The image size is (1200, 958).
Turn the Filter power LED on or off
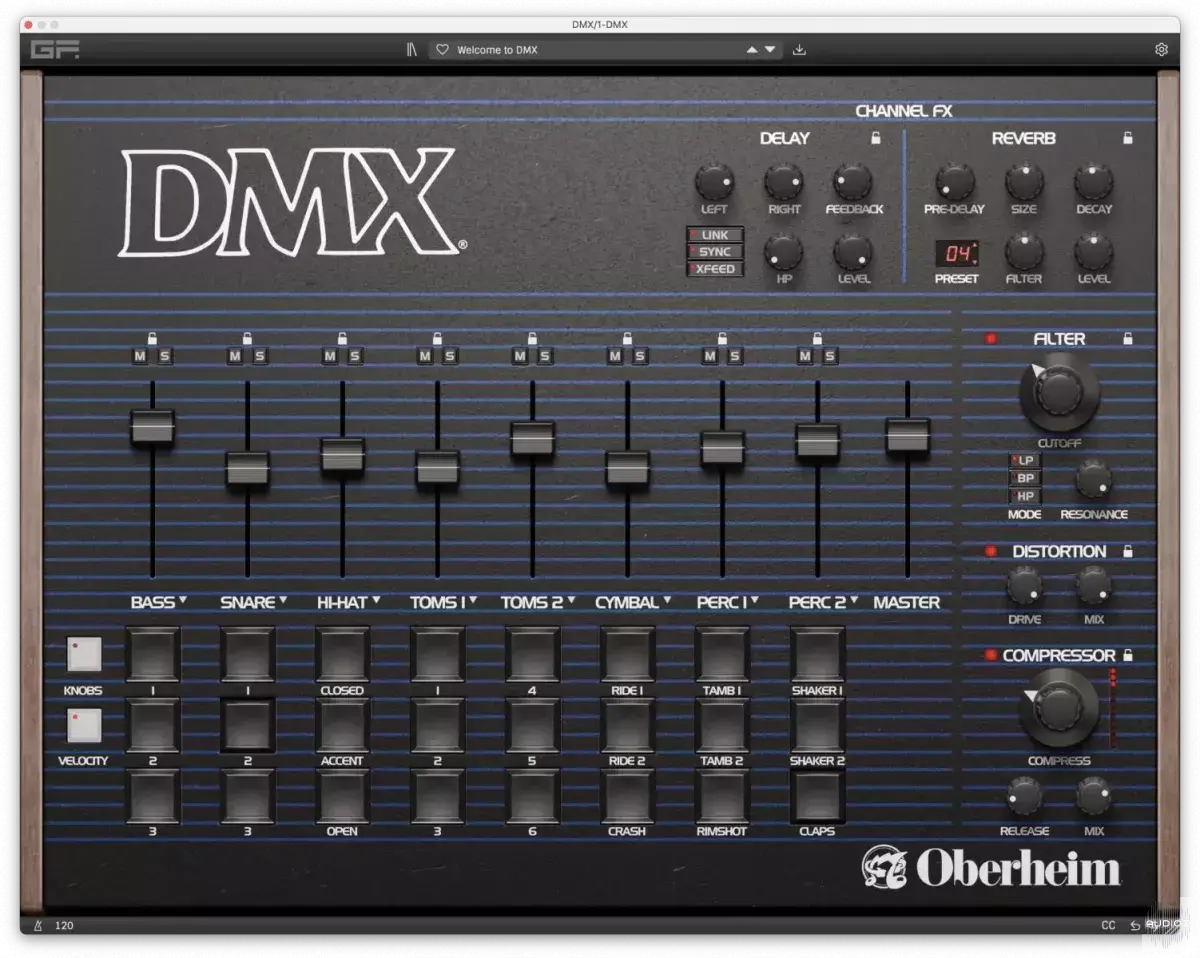[x=992, y=339]
